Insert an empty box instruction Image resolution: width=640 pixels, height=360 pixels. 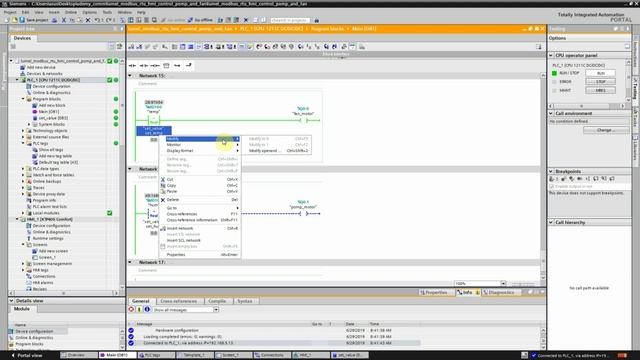tap(166, 65)
